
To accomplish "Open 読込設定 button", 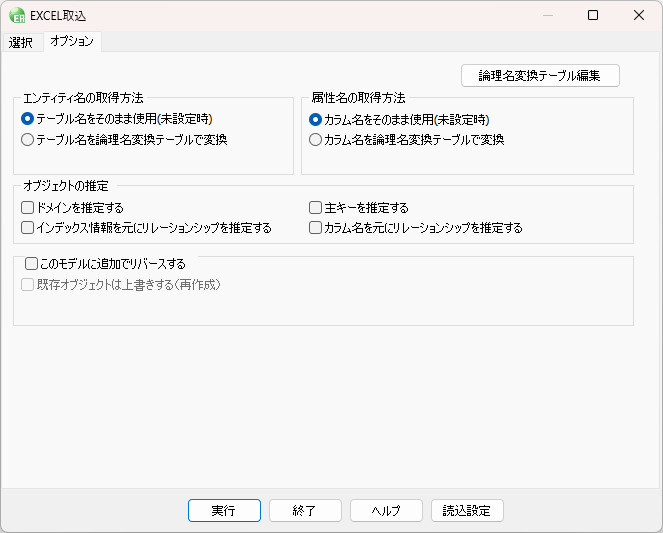I will point(467,511).
